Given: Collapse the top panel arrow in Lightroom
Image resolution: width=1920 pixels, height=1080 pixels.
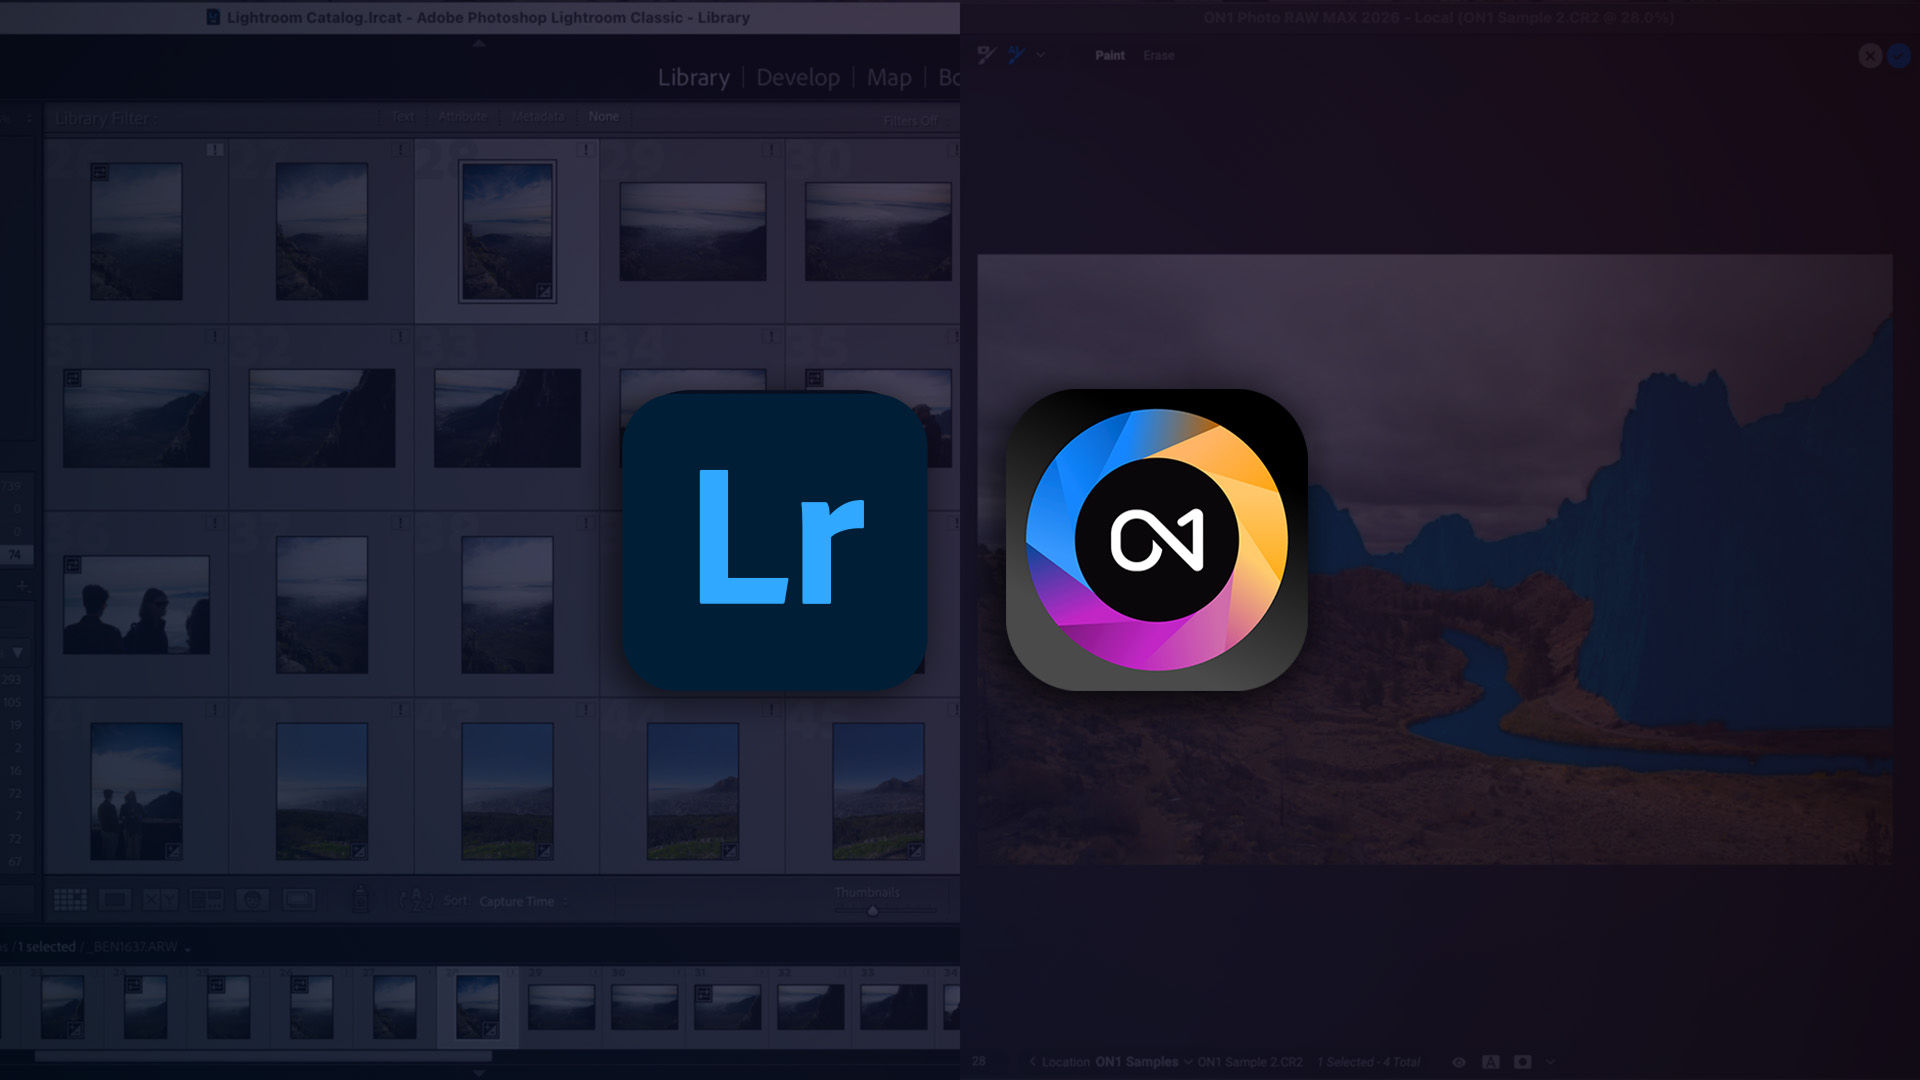Looking at the screenshot, I should pyautogui.click(x=479, y=43).
